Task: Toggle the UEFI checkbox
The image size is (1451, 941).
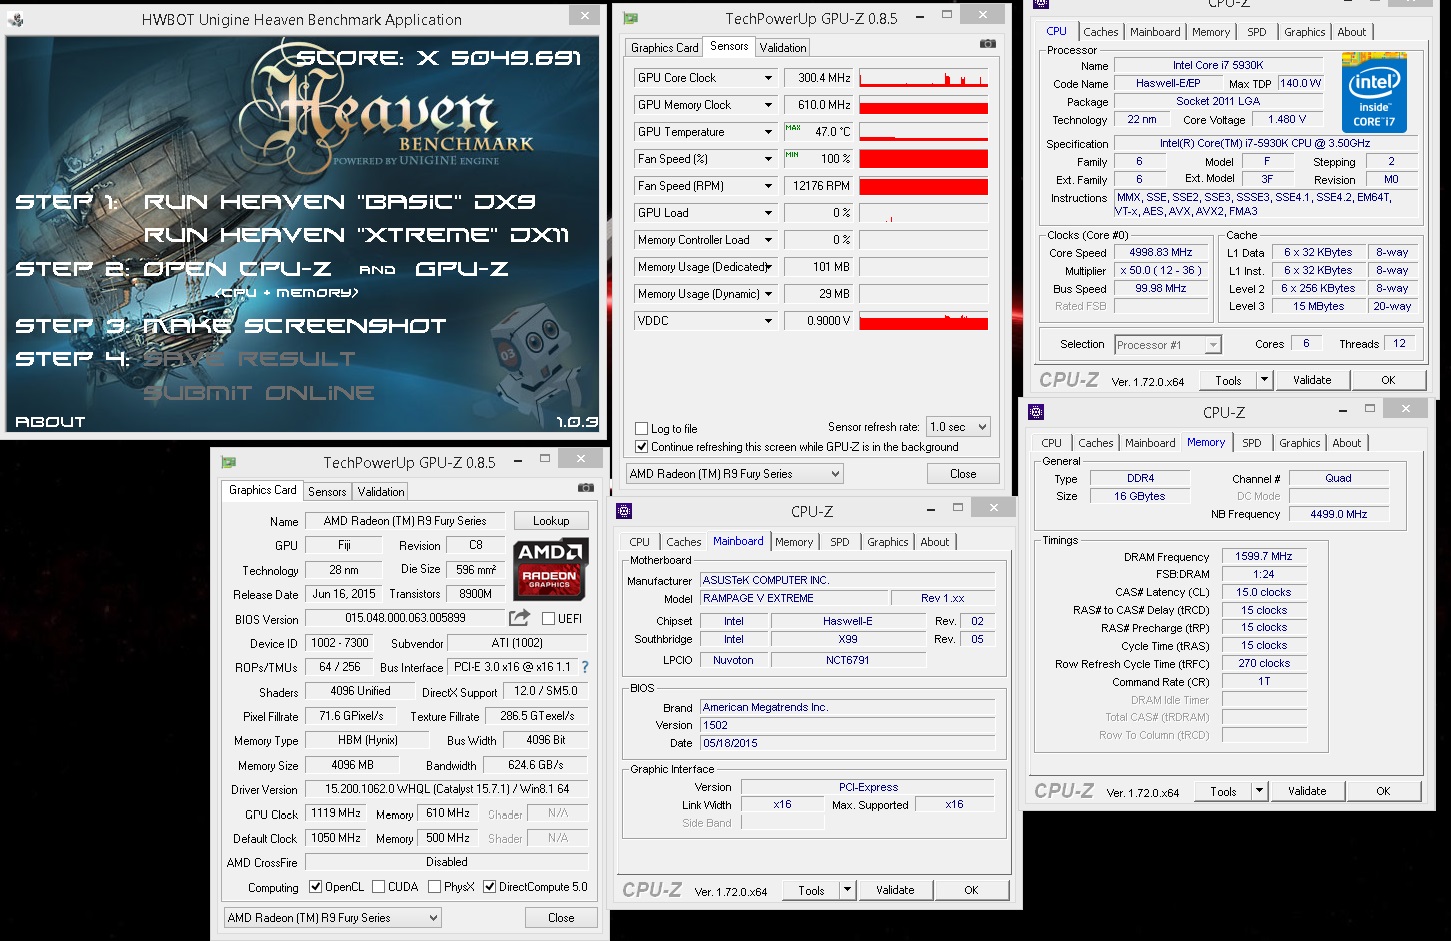Action: [x=548, y=619]
